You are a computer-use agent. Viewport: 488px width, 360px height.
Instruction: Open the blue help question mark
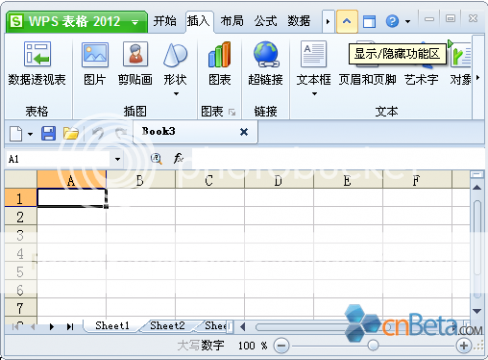(392, 22)
